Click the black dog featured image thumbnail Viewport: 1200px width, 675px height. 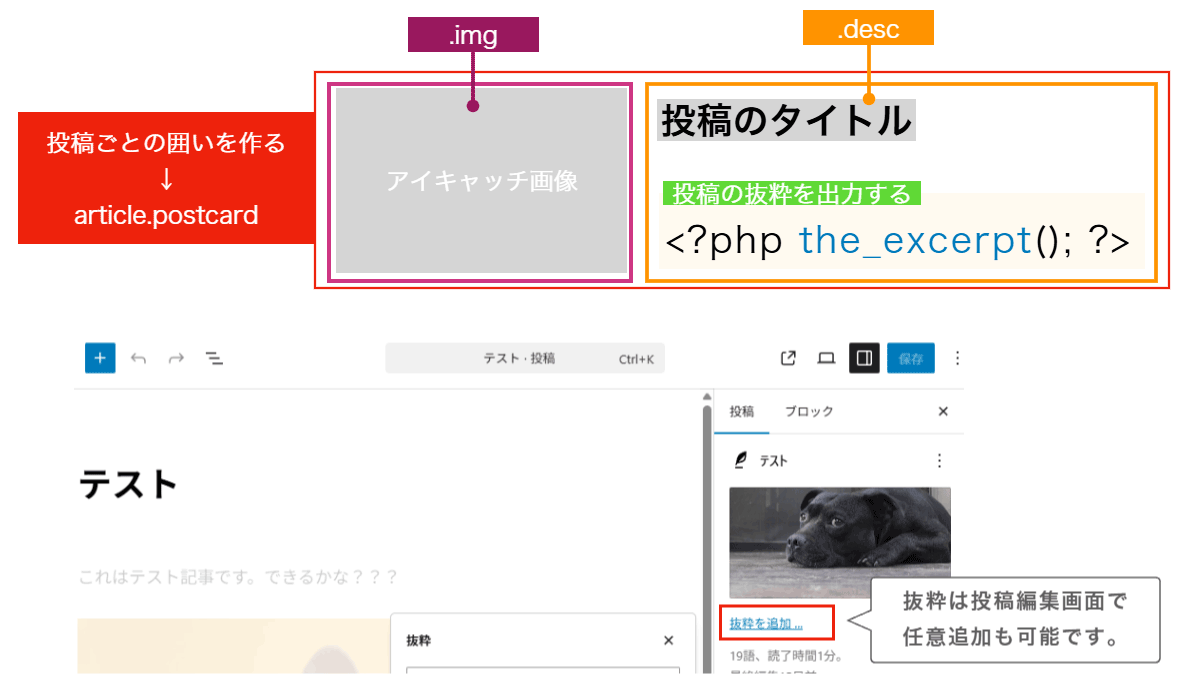(839, 543)
